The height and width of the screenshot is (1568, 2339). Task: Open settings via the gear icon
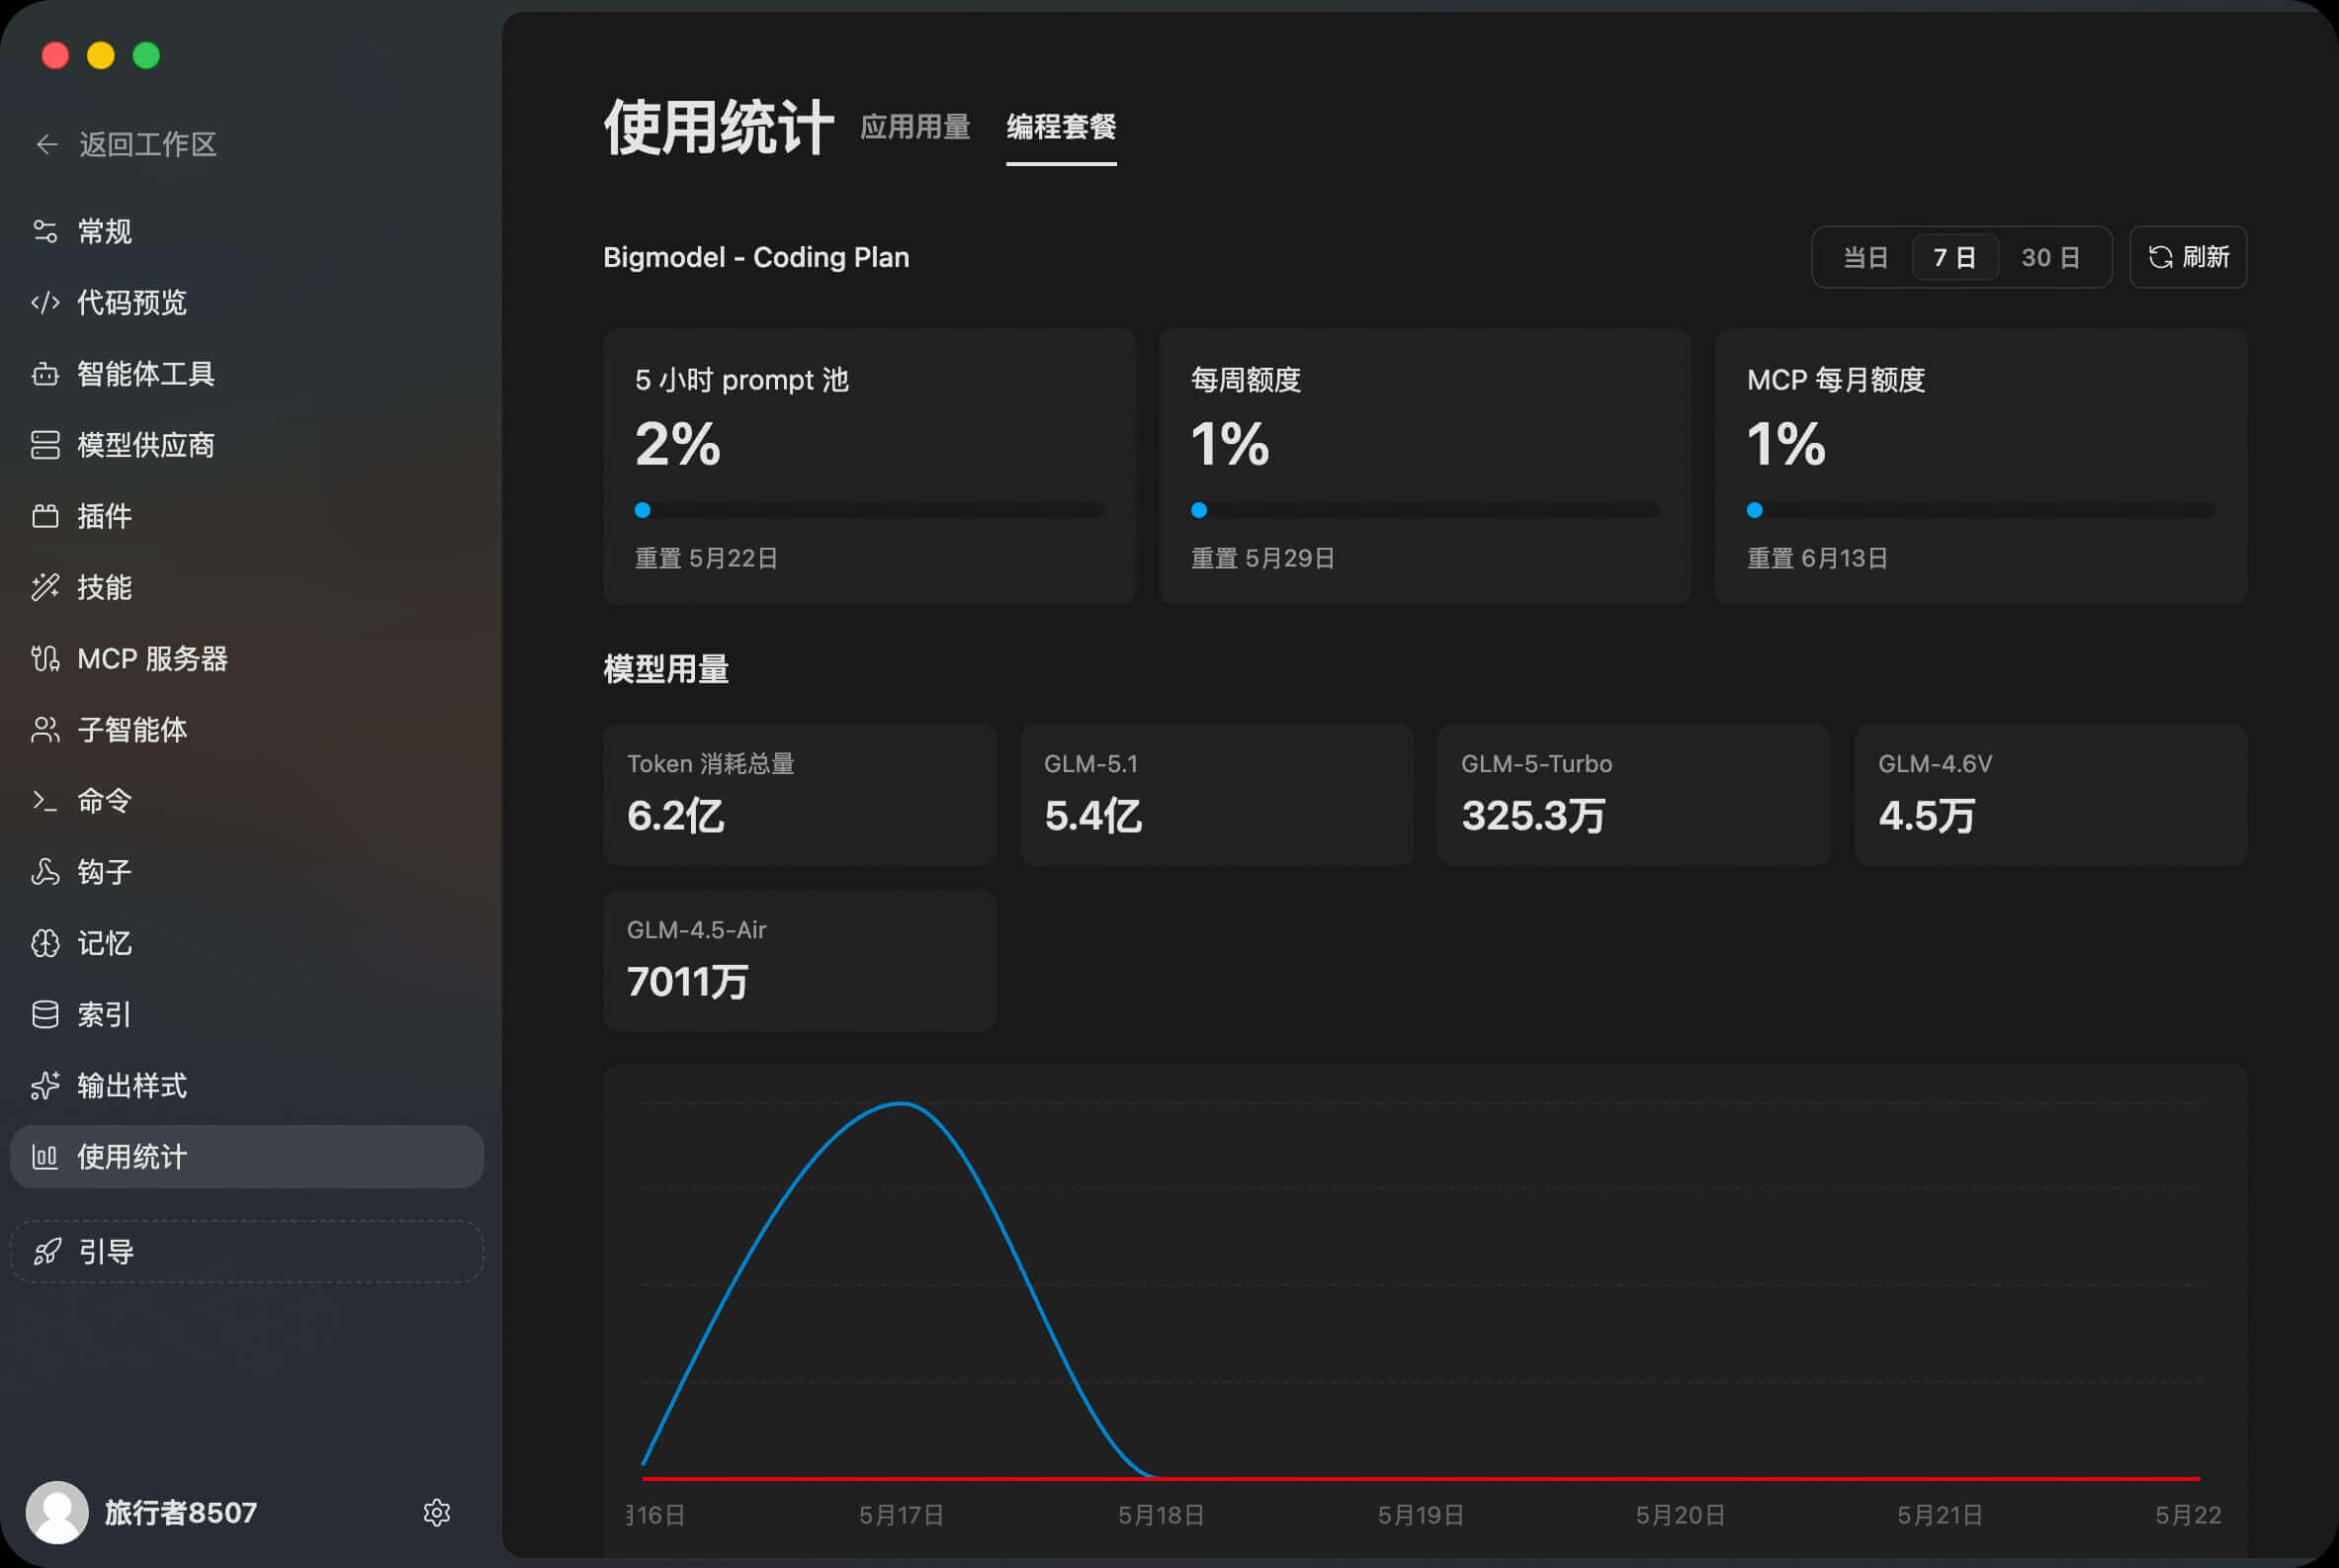coord(437,1513)
